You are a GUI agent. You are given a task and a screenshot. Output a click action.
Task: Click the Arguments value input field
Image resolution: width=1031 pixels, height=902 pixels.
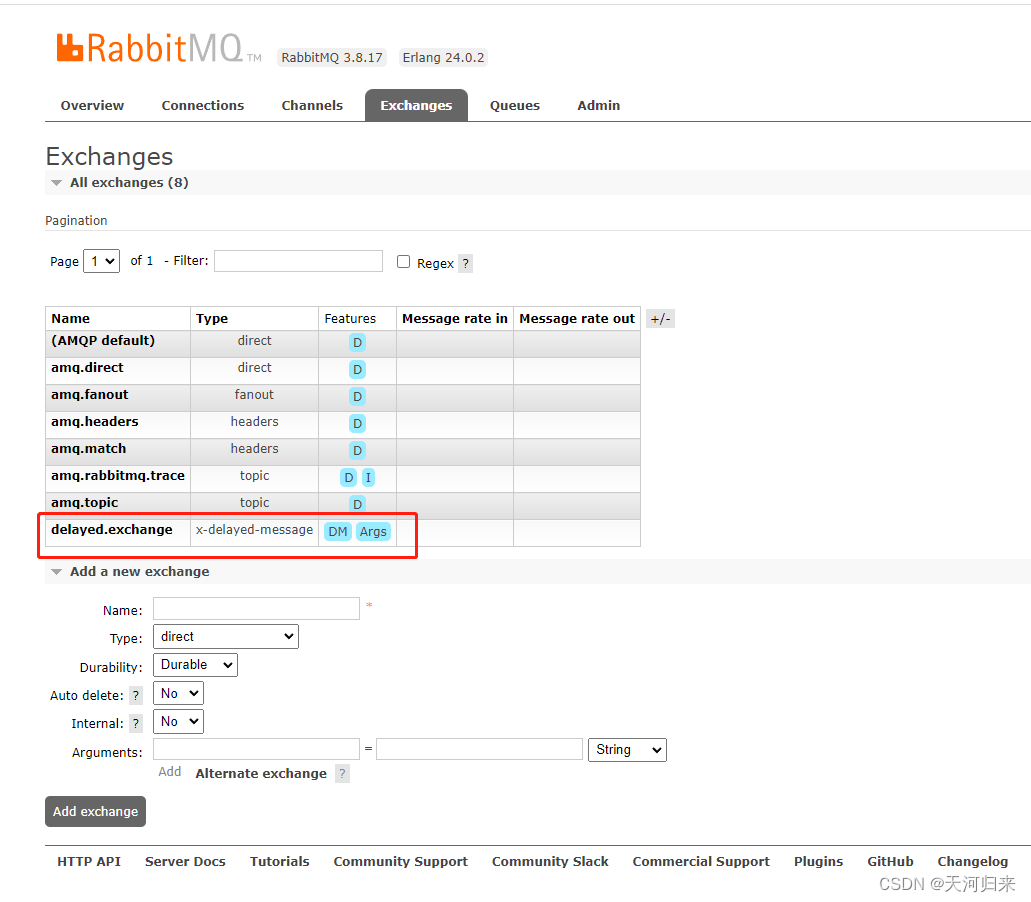479,749
